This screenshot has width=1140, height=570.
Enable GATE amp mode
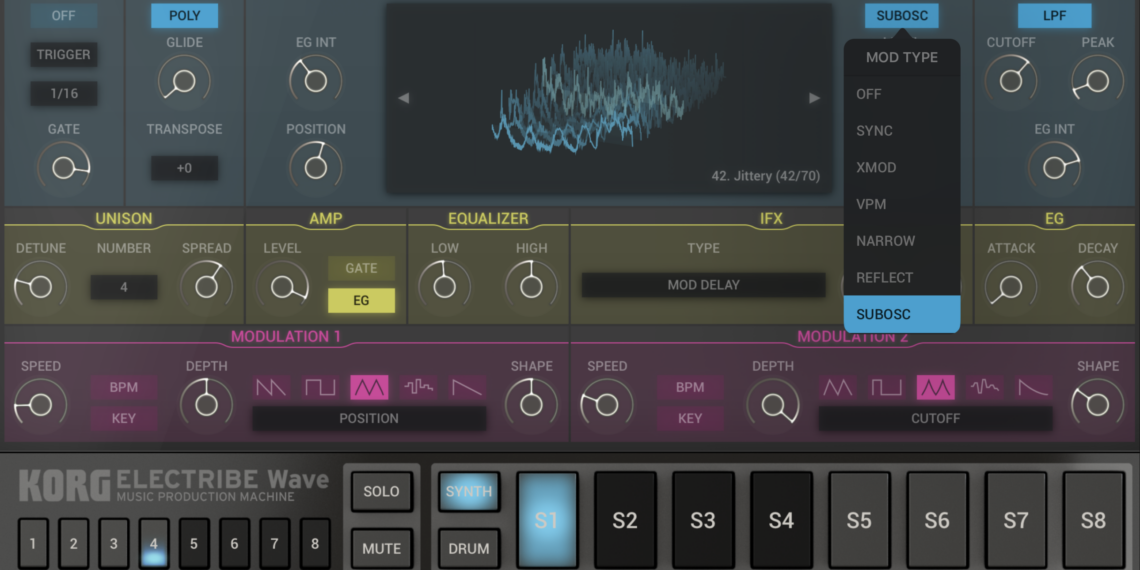point(361,268)
